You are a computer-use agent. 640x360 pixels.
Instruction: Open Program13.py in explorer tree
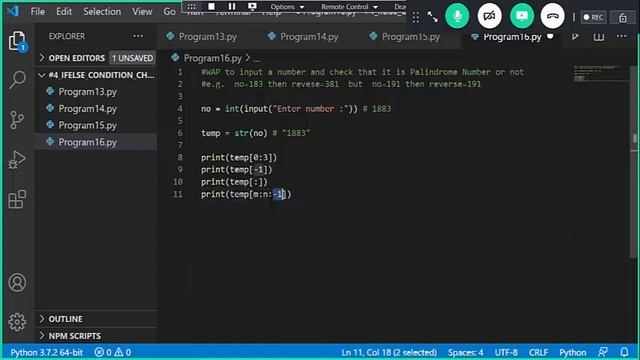click(x=96, y=92)
